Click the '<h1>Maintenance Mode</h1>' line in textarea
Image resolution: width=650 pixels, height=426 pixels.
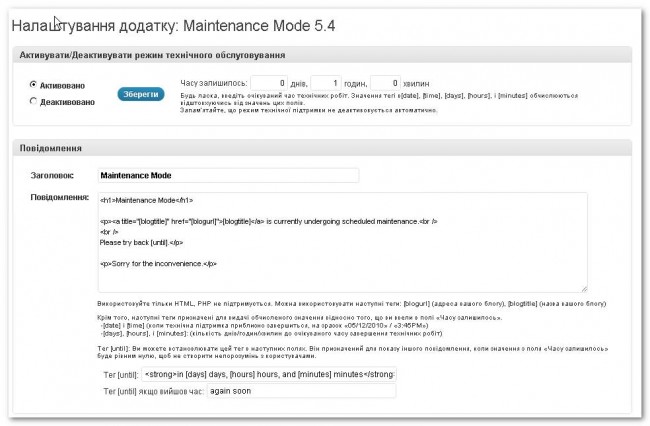[x=146, y=200]
